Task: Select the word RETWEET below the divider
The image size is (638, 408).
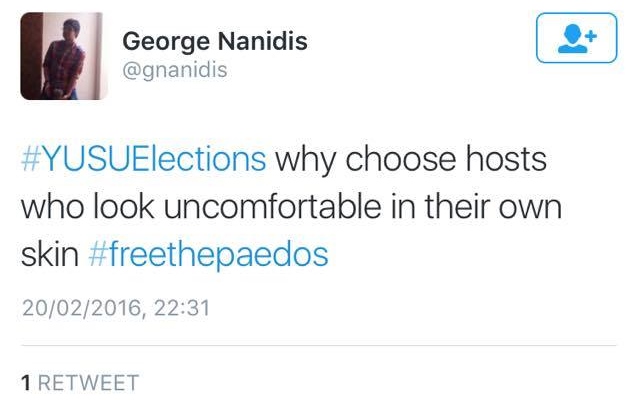Action: click(88, 383)
